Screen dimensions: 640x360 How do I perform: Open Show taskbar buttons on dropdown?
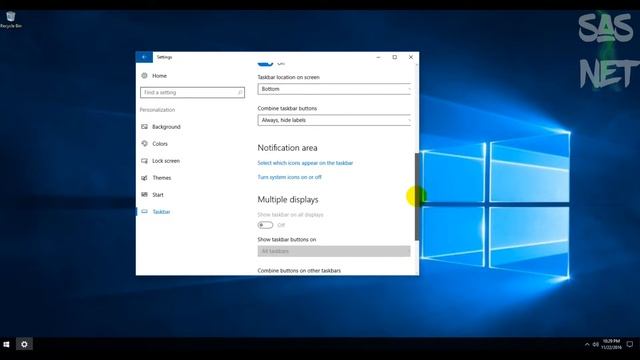pyautogui.click(x=334, y=251)
